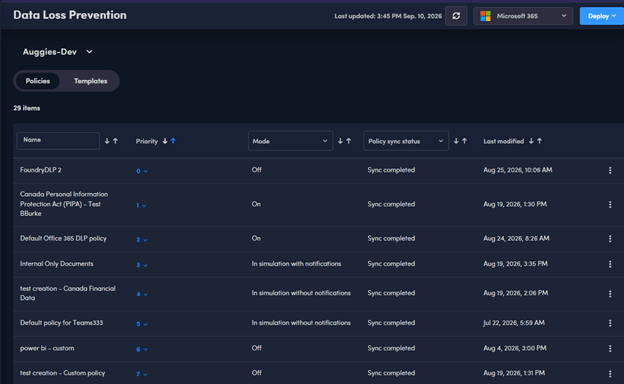The image size is (624, 384).
Task: Select Canada Personal Information Protection Act policy name
Action: pos(64,204)
